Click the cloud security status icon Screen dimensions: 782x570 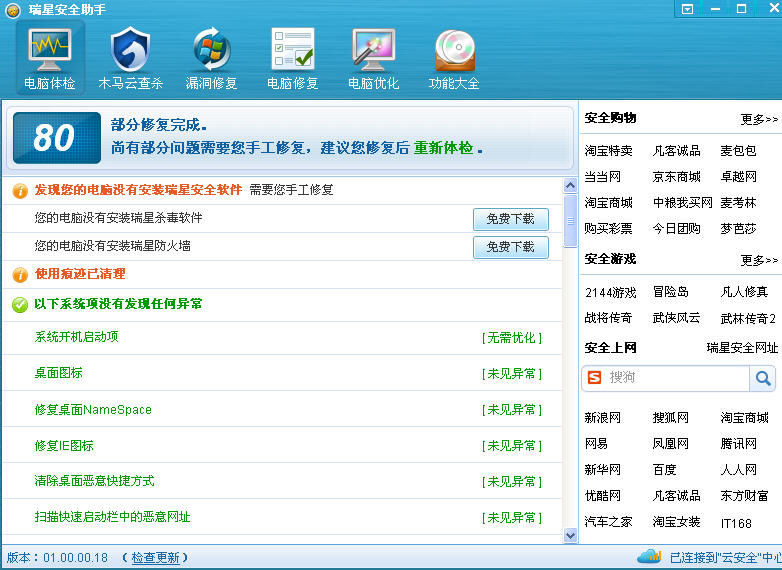click(649, 556)
